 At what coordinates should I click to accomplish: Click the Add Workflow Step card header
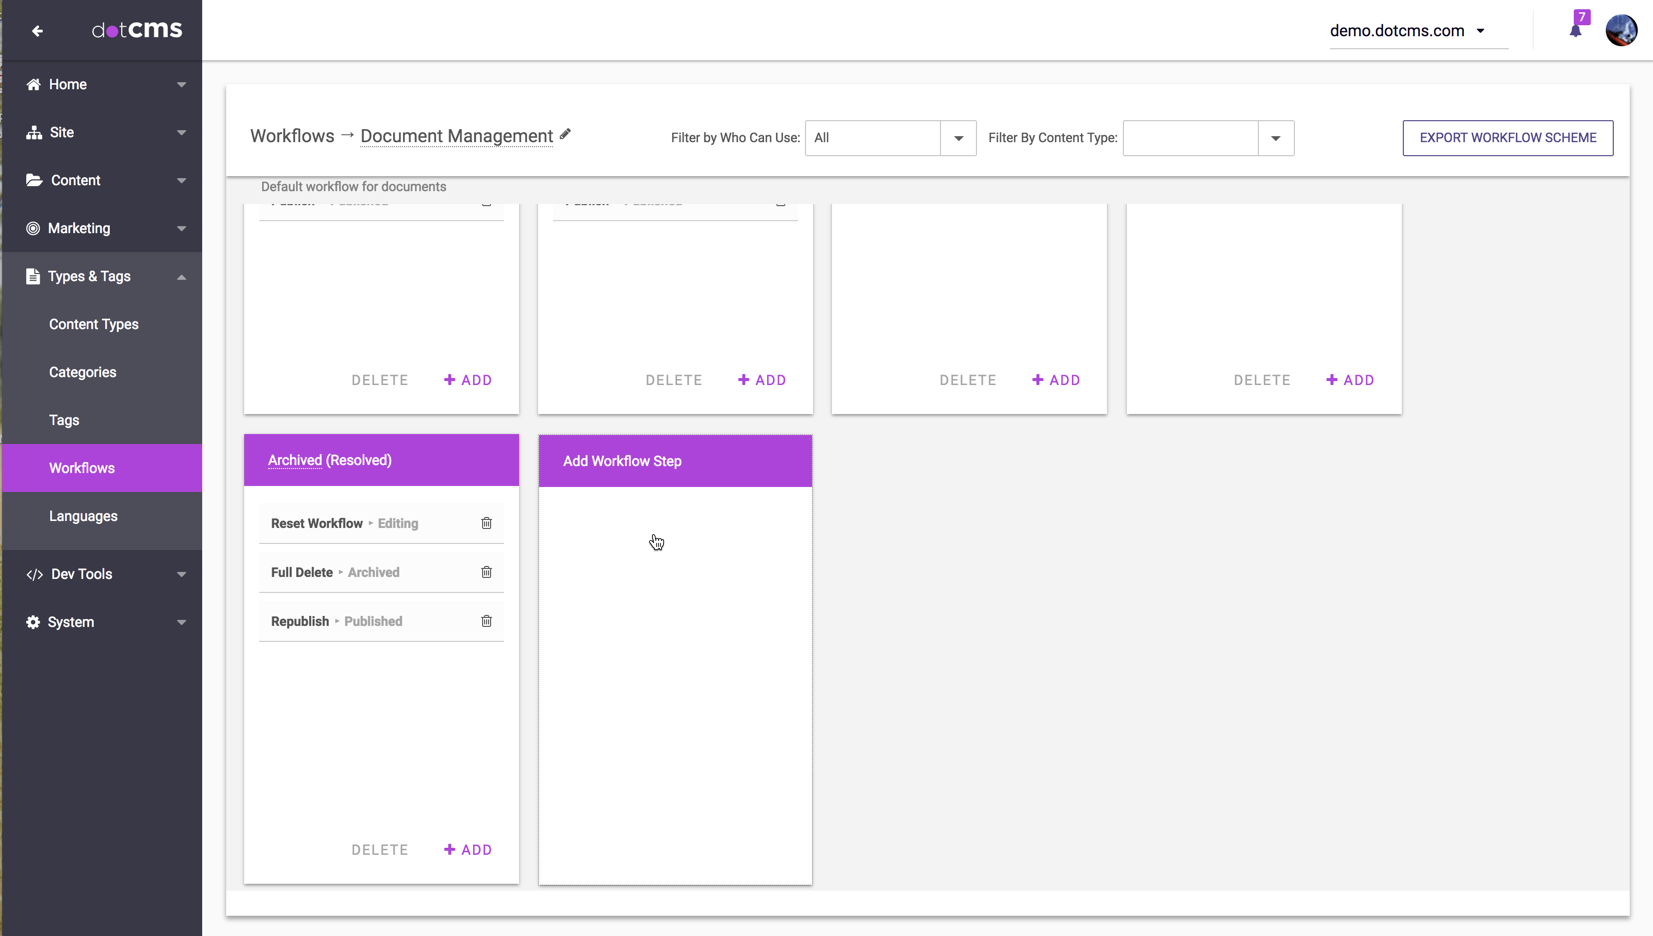click(x=675, y=461)
